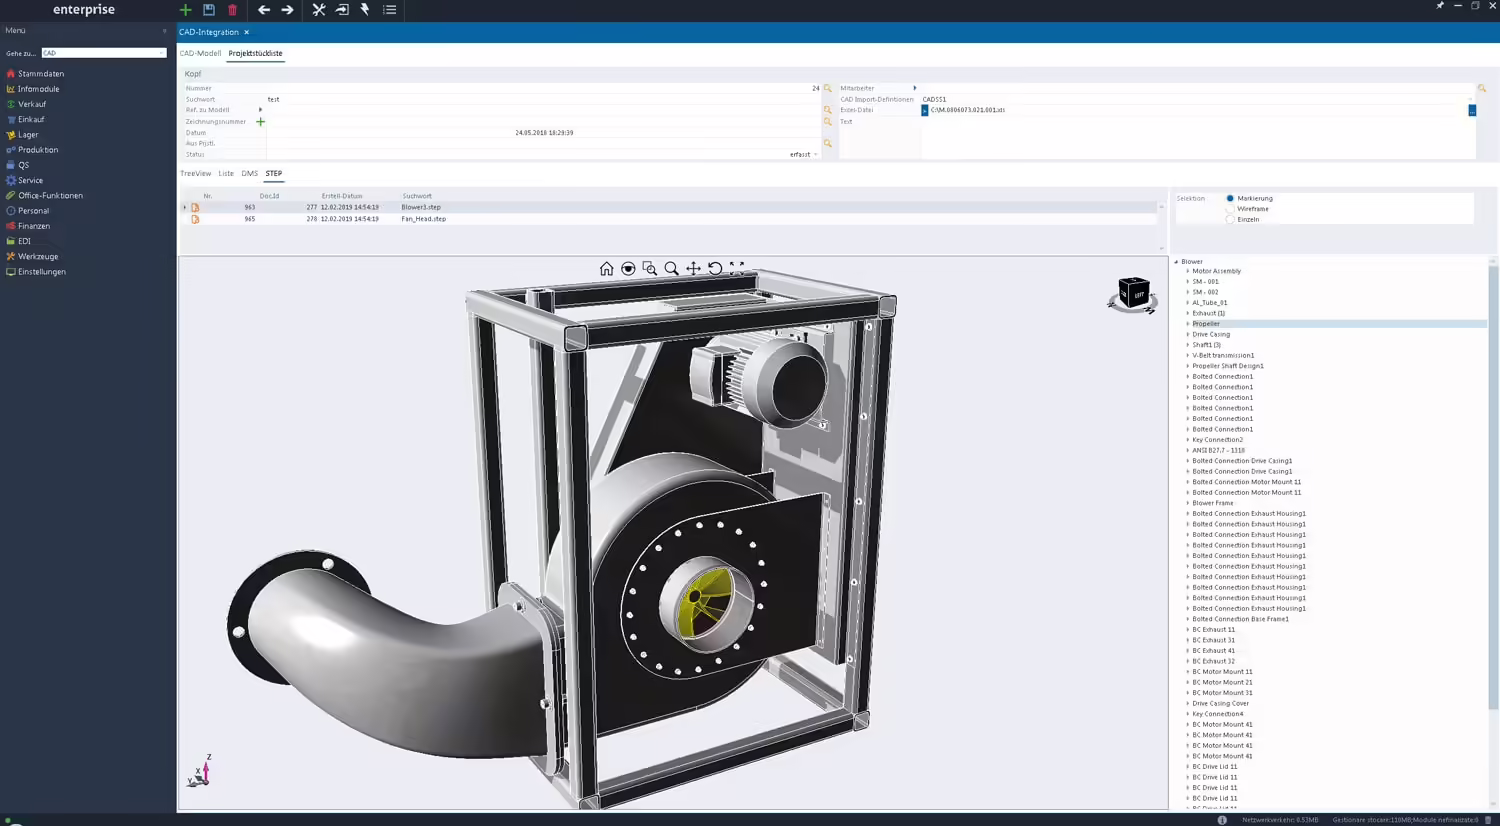Screen dimensions: 1500x826
Task: Activate the Fullscreen icon in viewer toolbar
Action: (737, 268)
